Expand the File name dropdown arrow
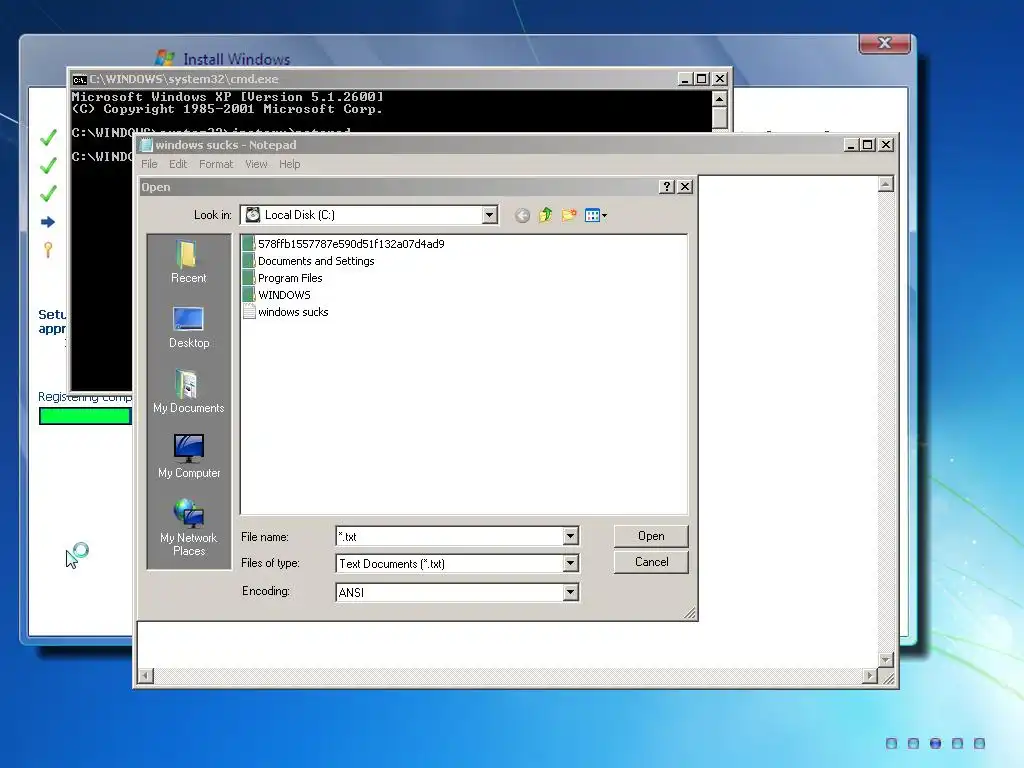 coord(570,536)
